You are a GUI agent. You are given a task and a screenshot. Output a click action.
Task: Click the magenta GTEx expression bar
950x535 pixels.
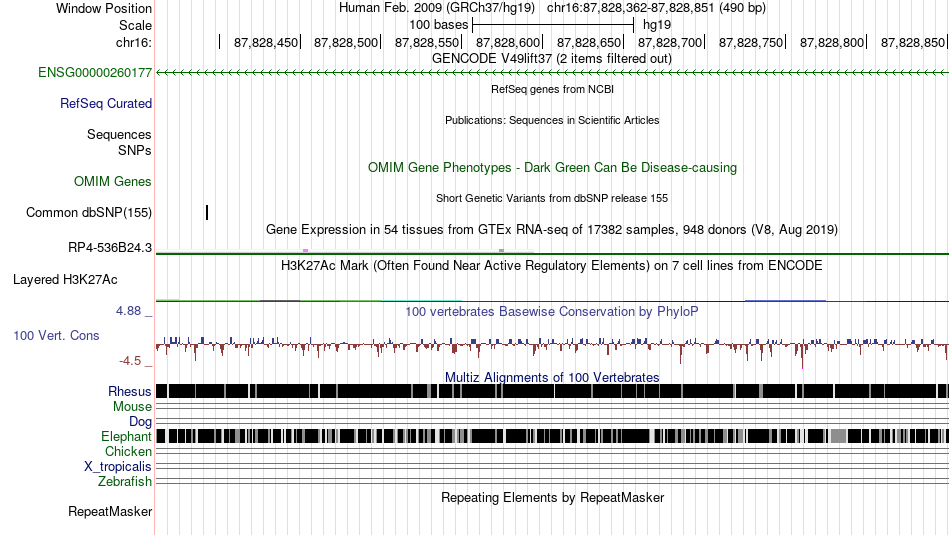305,250
